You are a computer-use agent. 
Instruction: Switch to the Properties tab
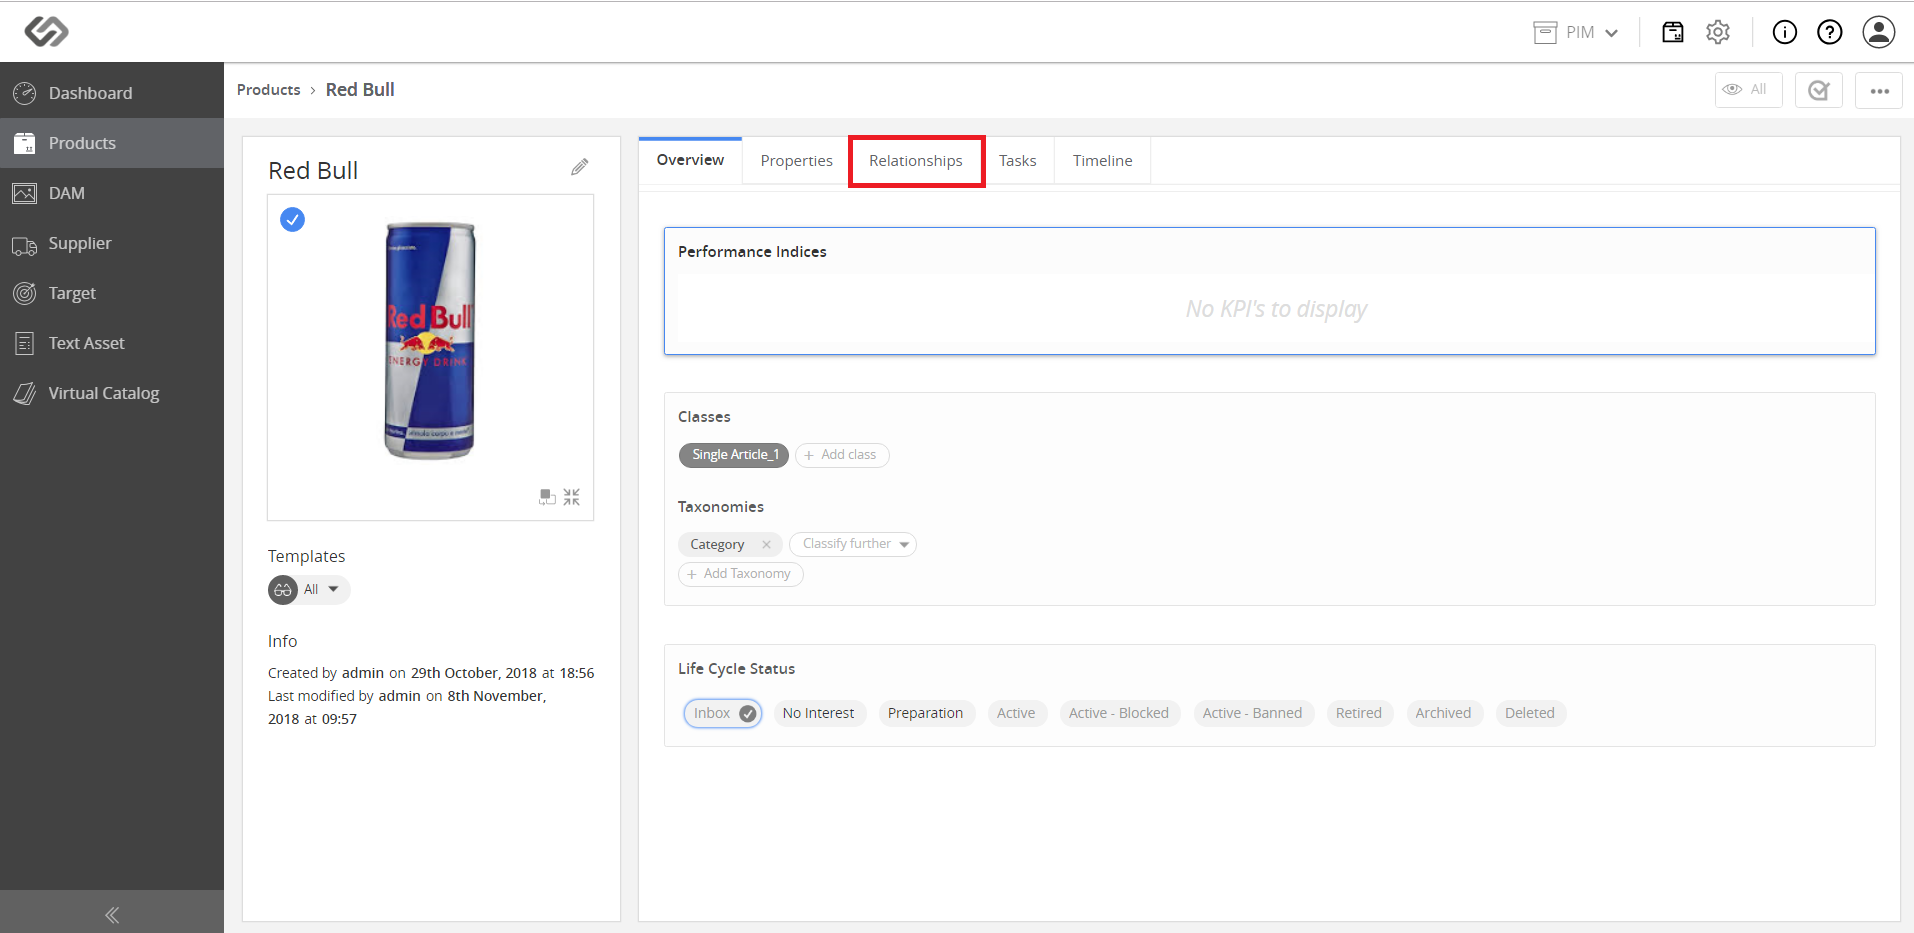coord(796,161)
